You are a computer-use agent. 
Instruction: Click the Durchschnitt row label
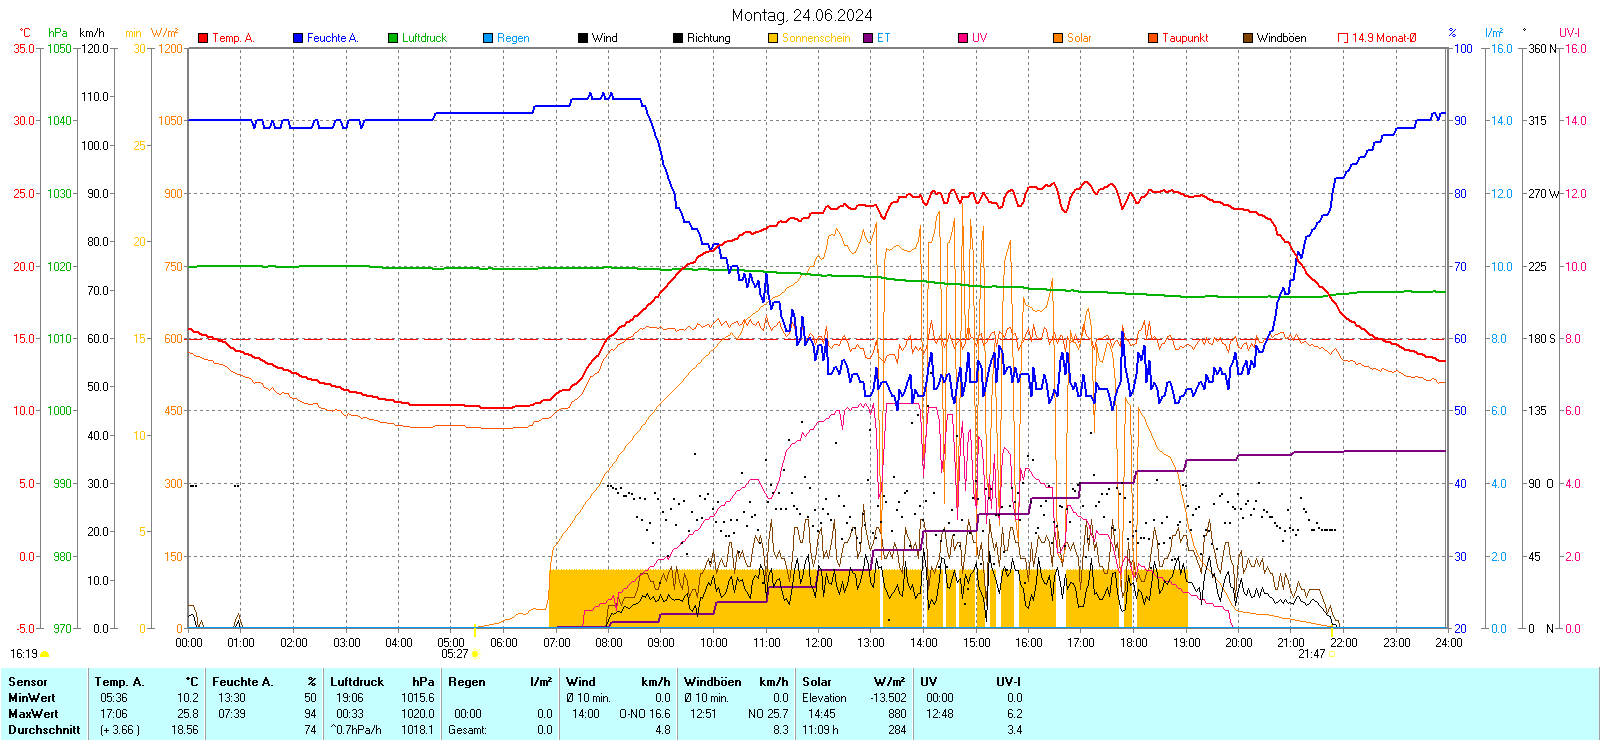[44, 730]
